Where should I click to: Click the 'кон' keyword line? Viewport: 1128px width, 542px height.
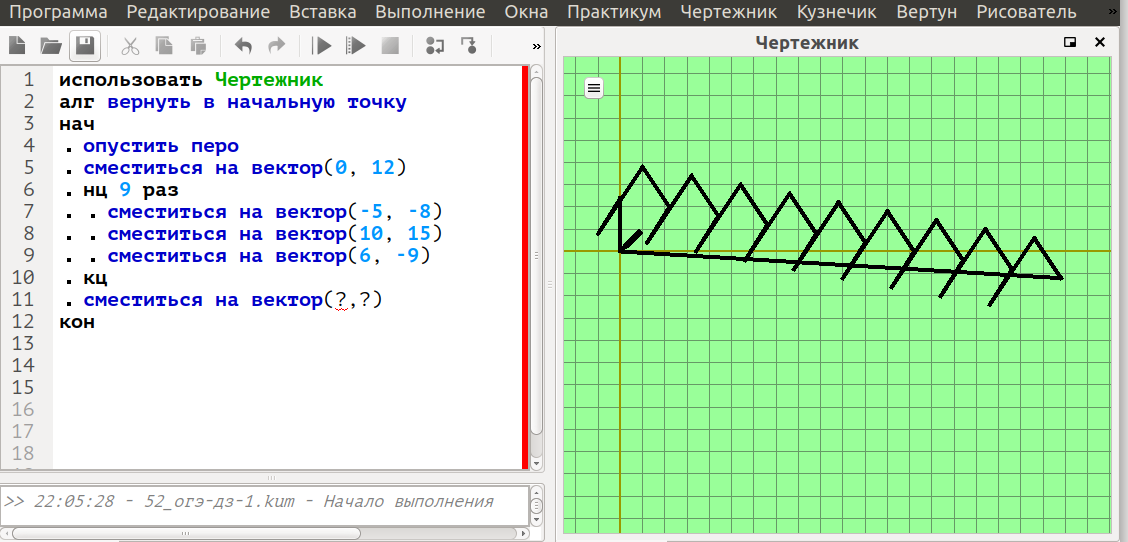77,322
